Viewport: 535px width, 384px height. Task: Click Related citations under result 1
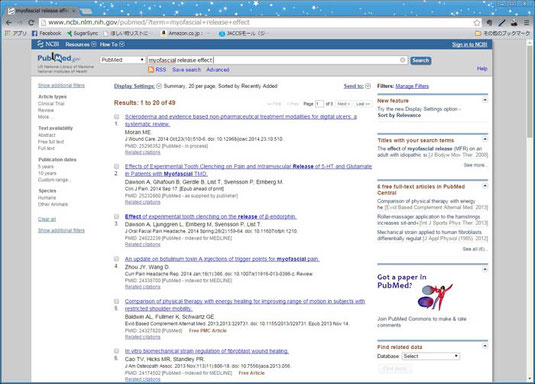coord(143,152)
